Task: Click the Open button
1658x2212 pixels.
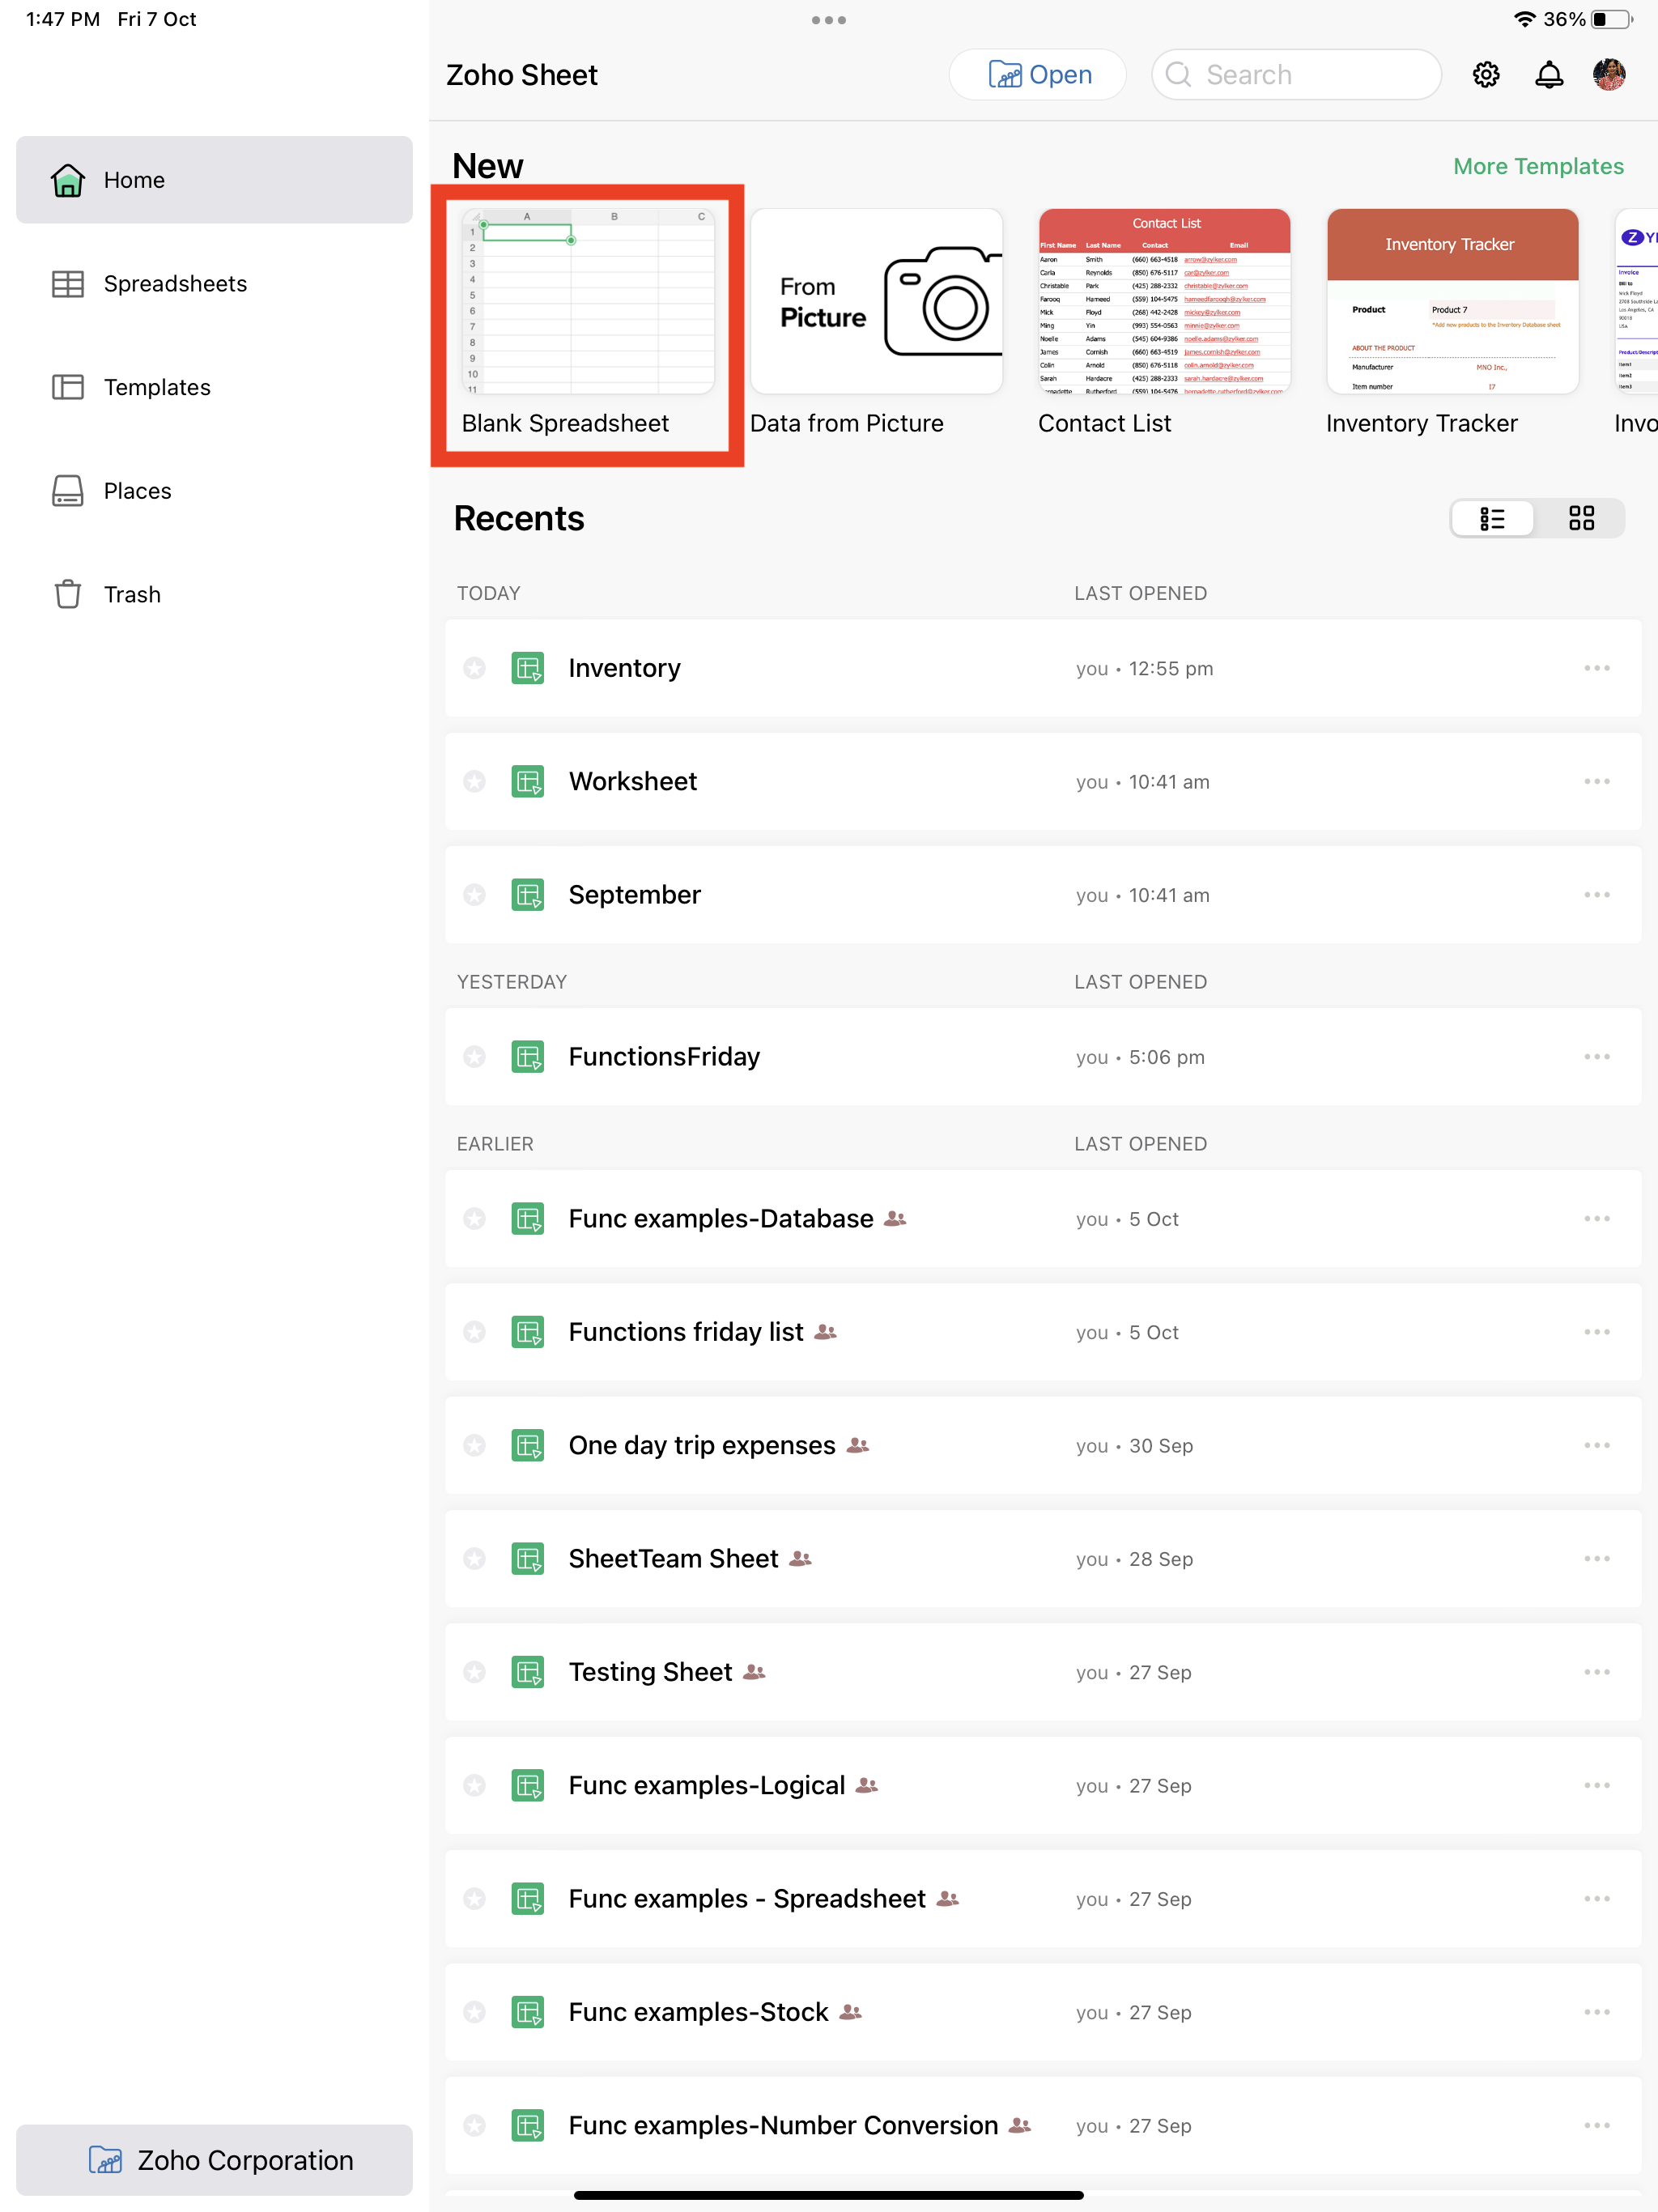Action: 1038,75
